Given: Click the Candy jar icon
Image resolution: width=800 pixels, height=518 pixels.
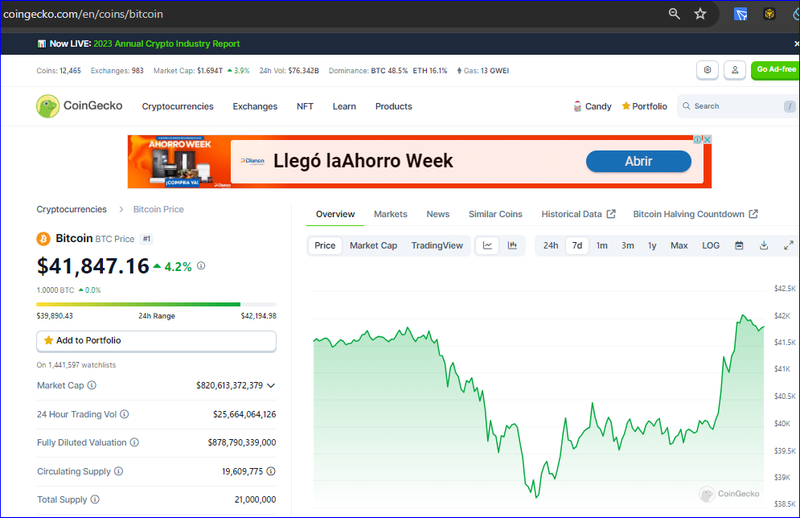Looking at the screenshot, I should point(577,106).
